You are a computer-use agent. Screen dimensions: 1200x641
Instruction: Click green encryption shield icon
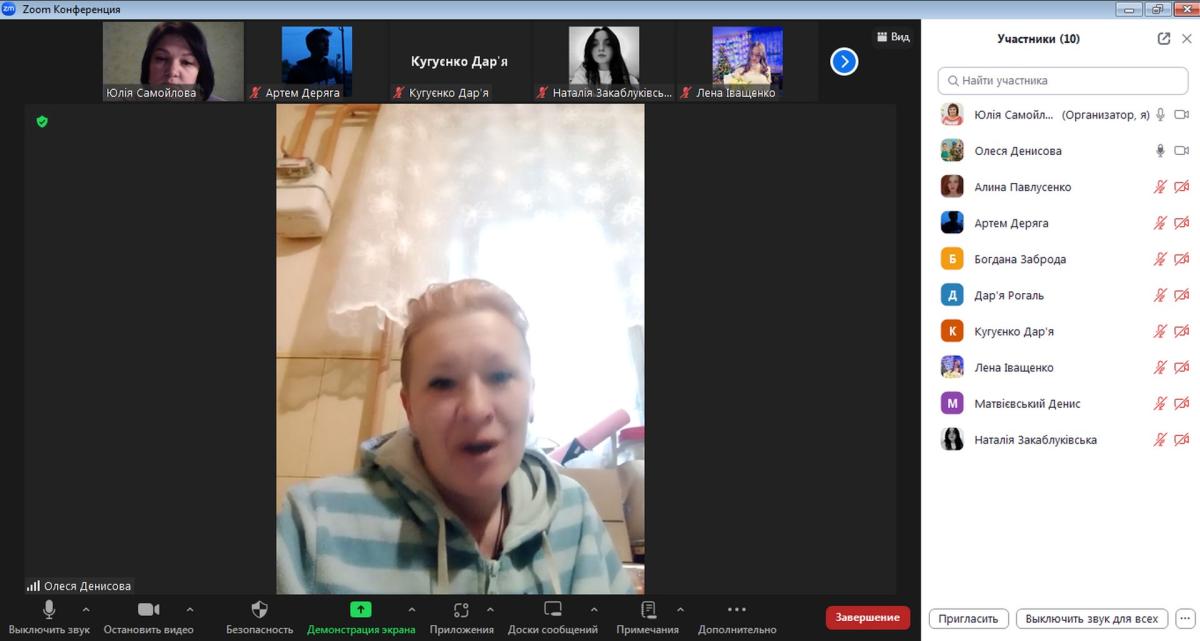pyautogui.click(x=42, y=122)
